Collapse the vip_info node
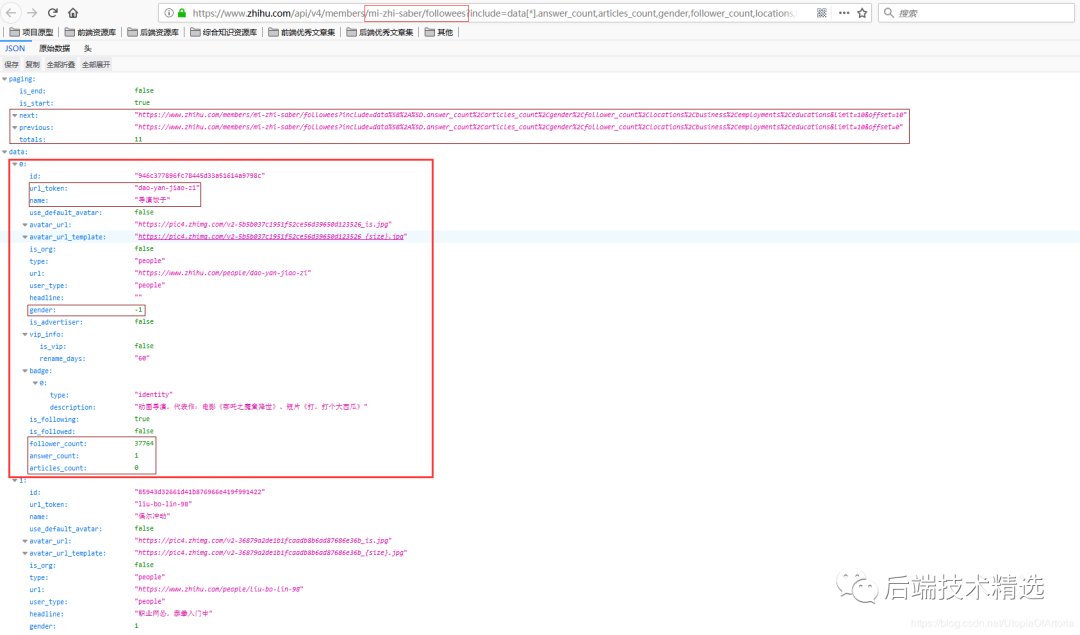Screen dimensions: 1080x635 25,335
